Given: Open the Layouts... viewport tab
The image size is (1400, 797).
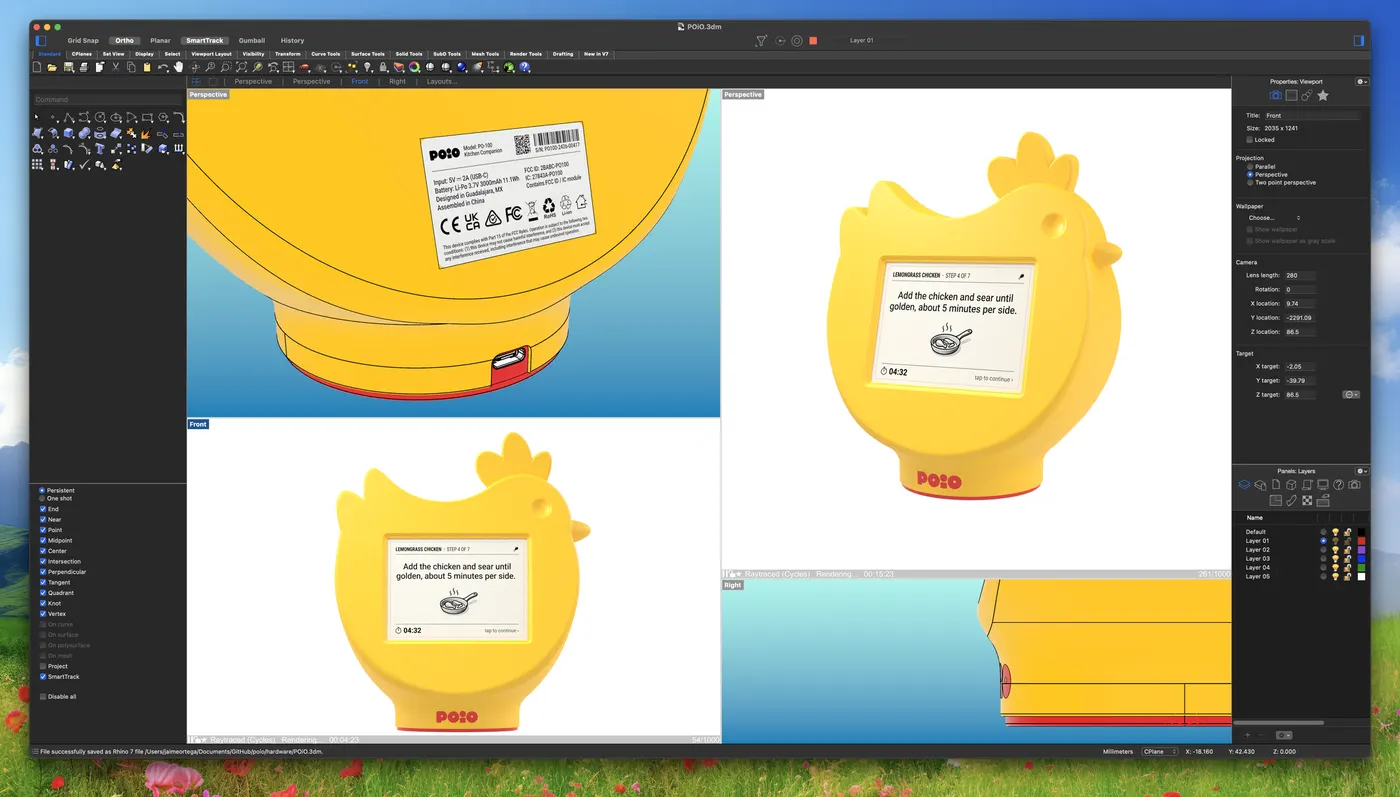Looking at the screenshot, I should point(442,81).
